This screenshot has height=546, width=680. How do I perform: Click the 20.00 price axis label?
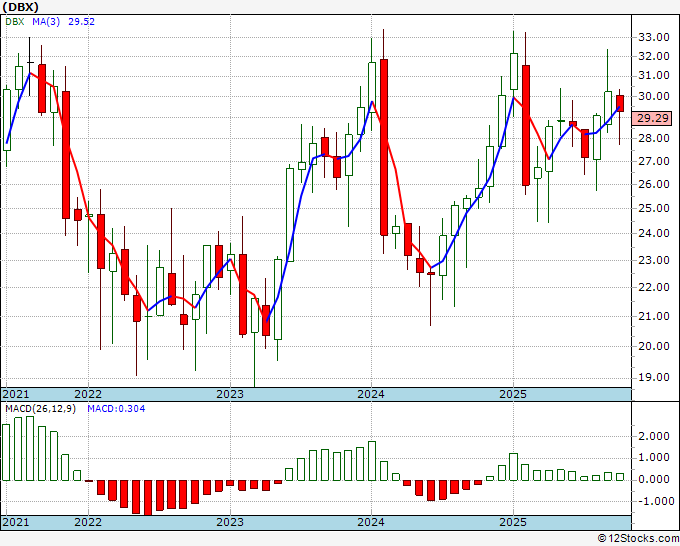pyautogui.click(x=654, y=347)
